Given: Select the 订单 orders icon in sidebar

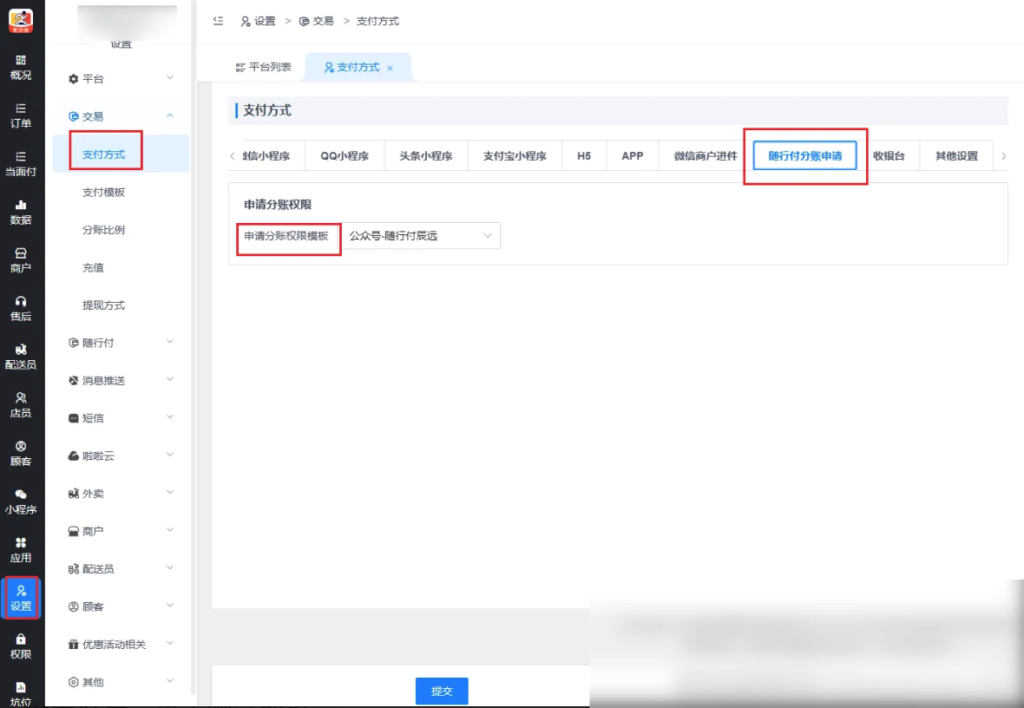Looking at the screenshot, I should coord(20,115).
